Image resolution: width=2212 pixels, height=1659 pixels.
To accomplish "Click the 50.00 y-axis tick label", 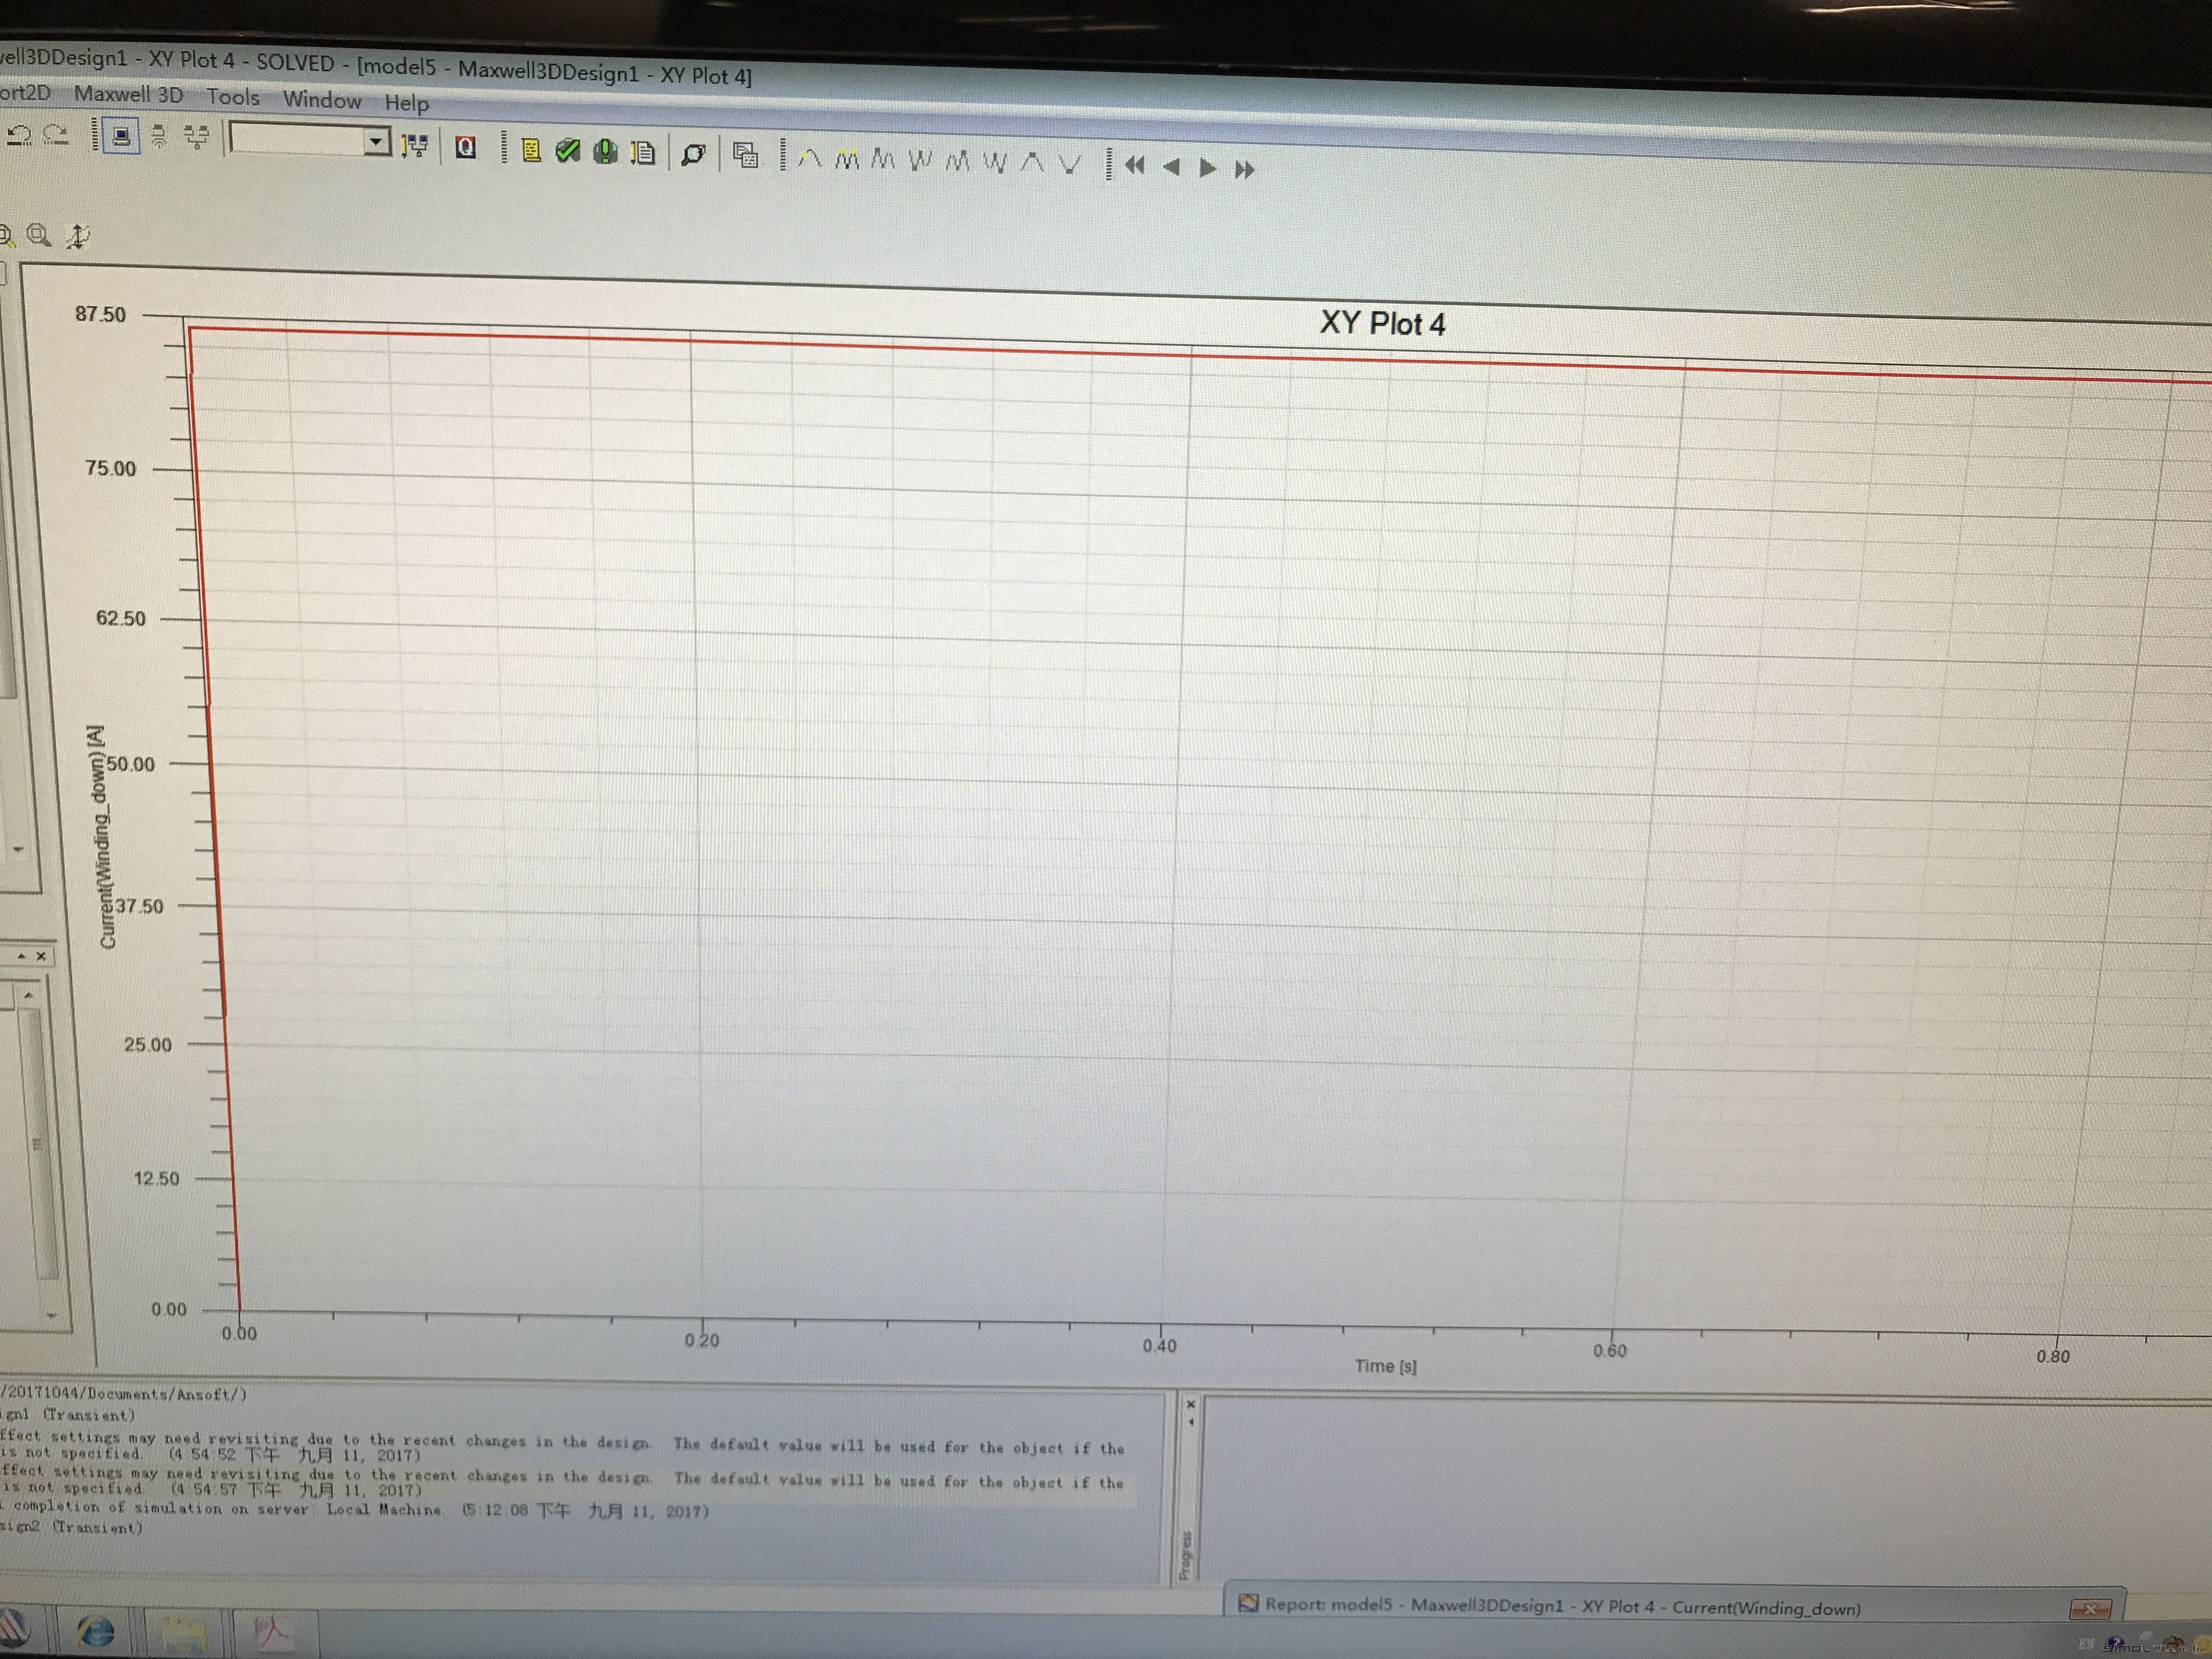I will (x=131, y=764).
